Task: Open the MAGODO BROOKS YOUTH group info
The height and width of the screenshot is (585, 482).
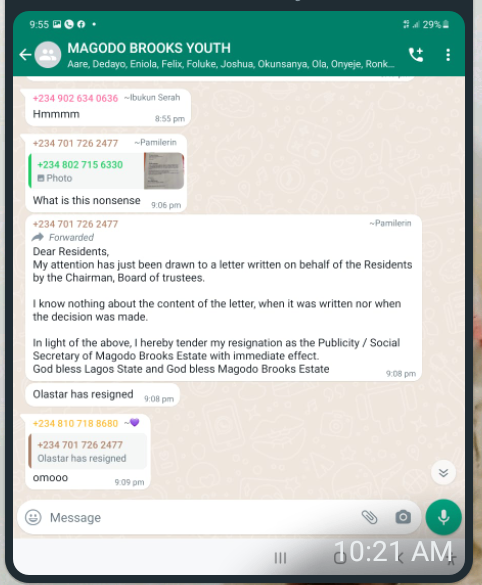Action: pos(149,48)
